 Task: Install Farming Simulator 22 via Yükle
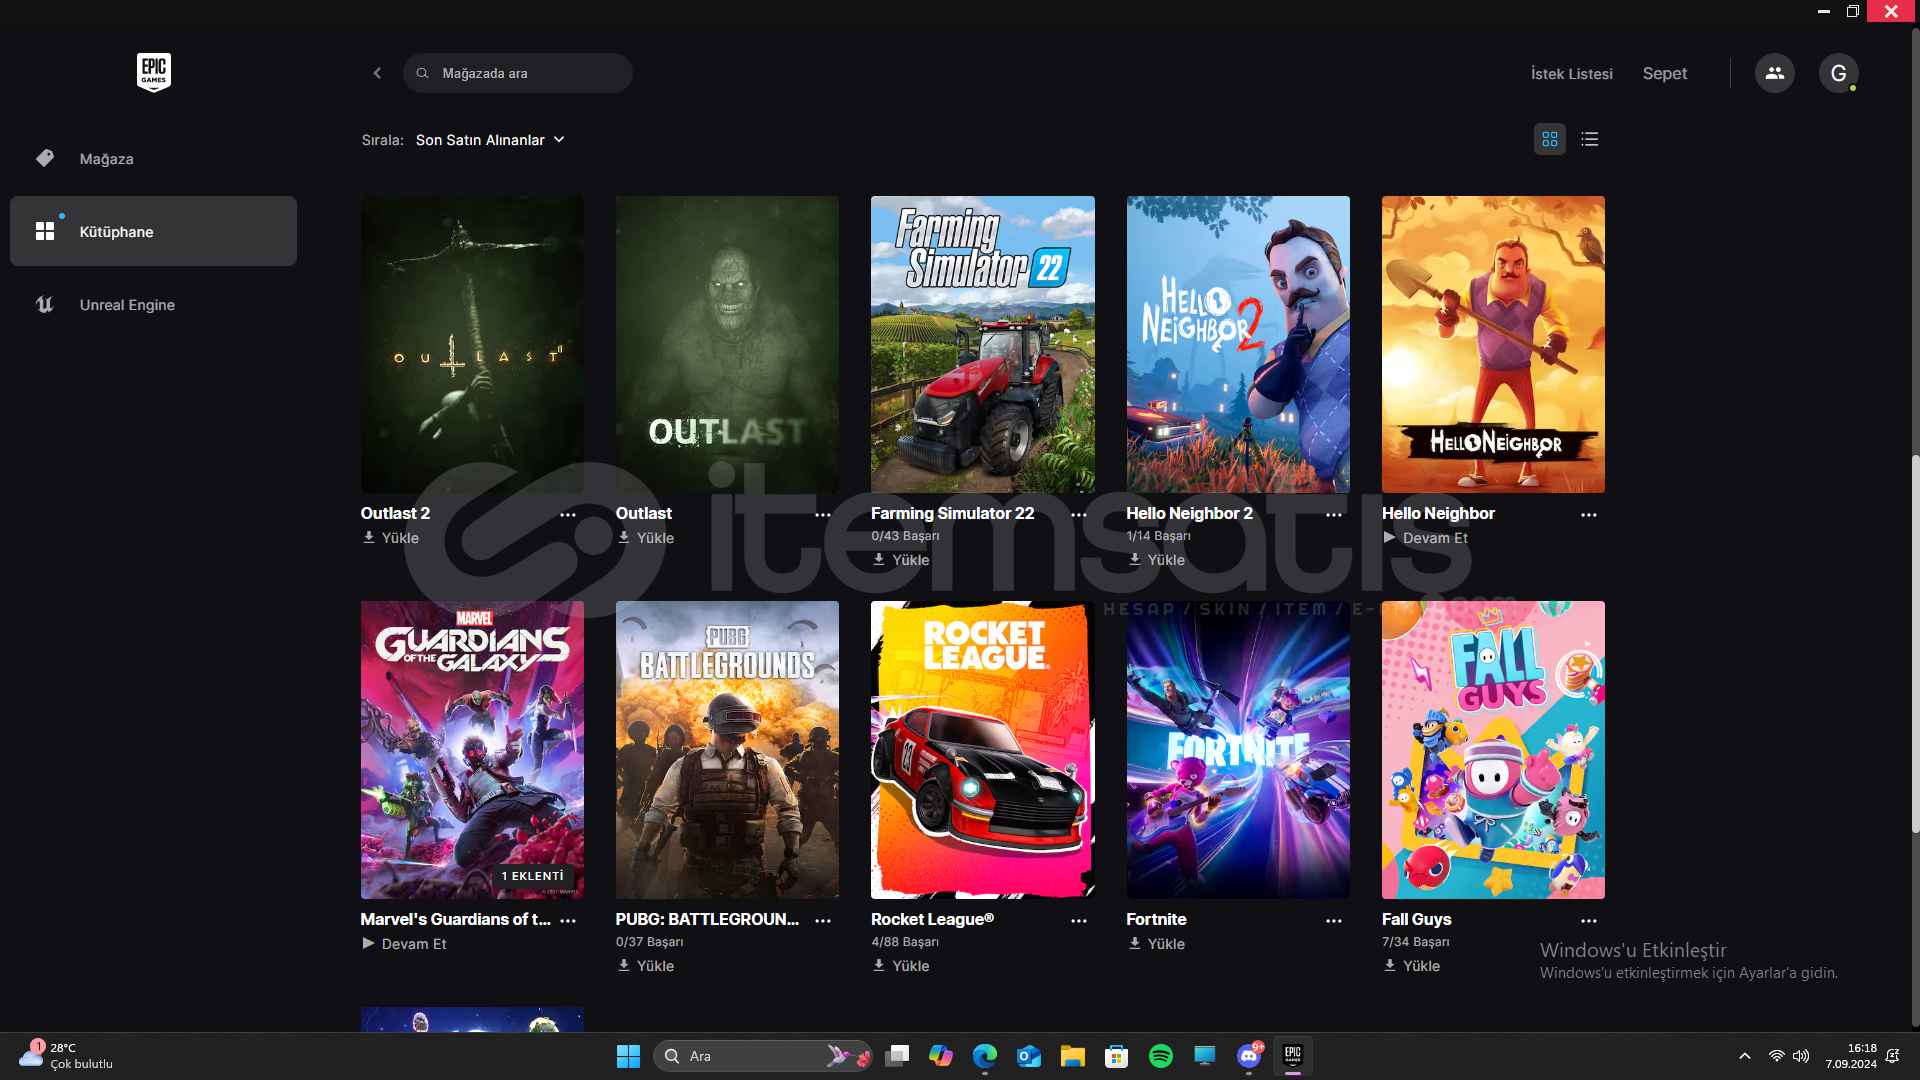901,560
